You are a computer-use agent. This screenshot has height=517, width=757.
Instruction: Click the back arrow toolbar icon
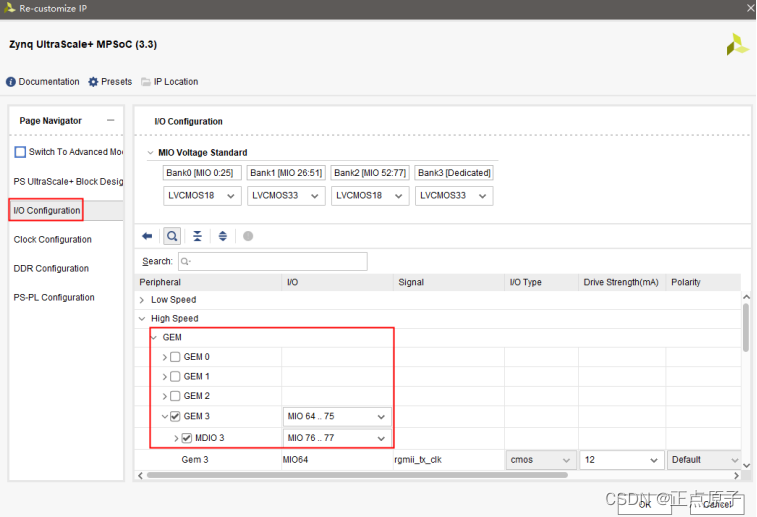(x=147, y=236)
